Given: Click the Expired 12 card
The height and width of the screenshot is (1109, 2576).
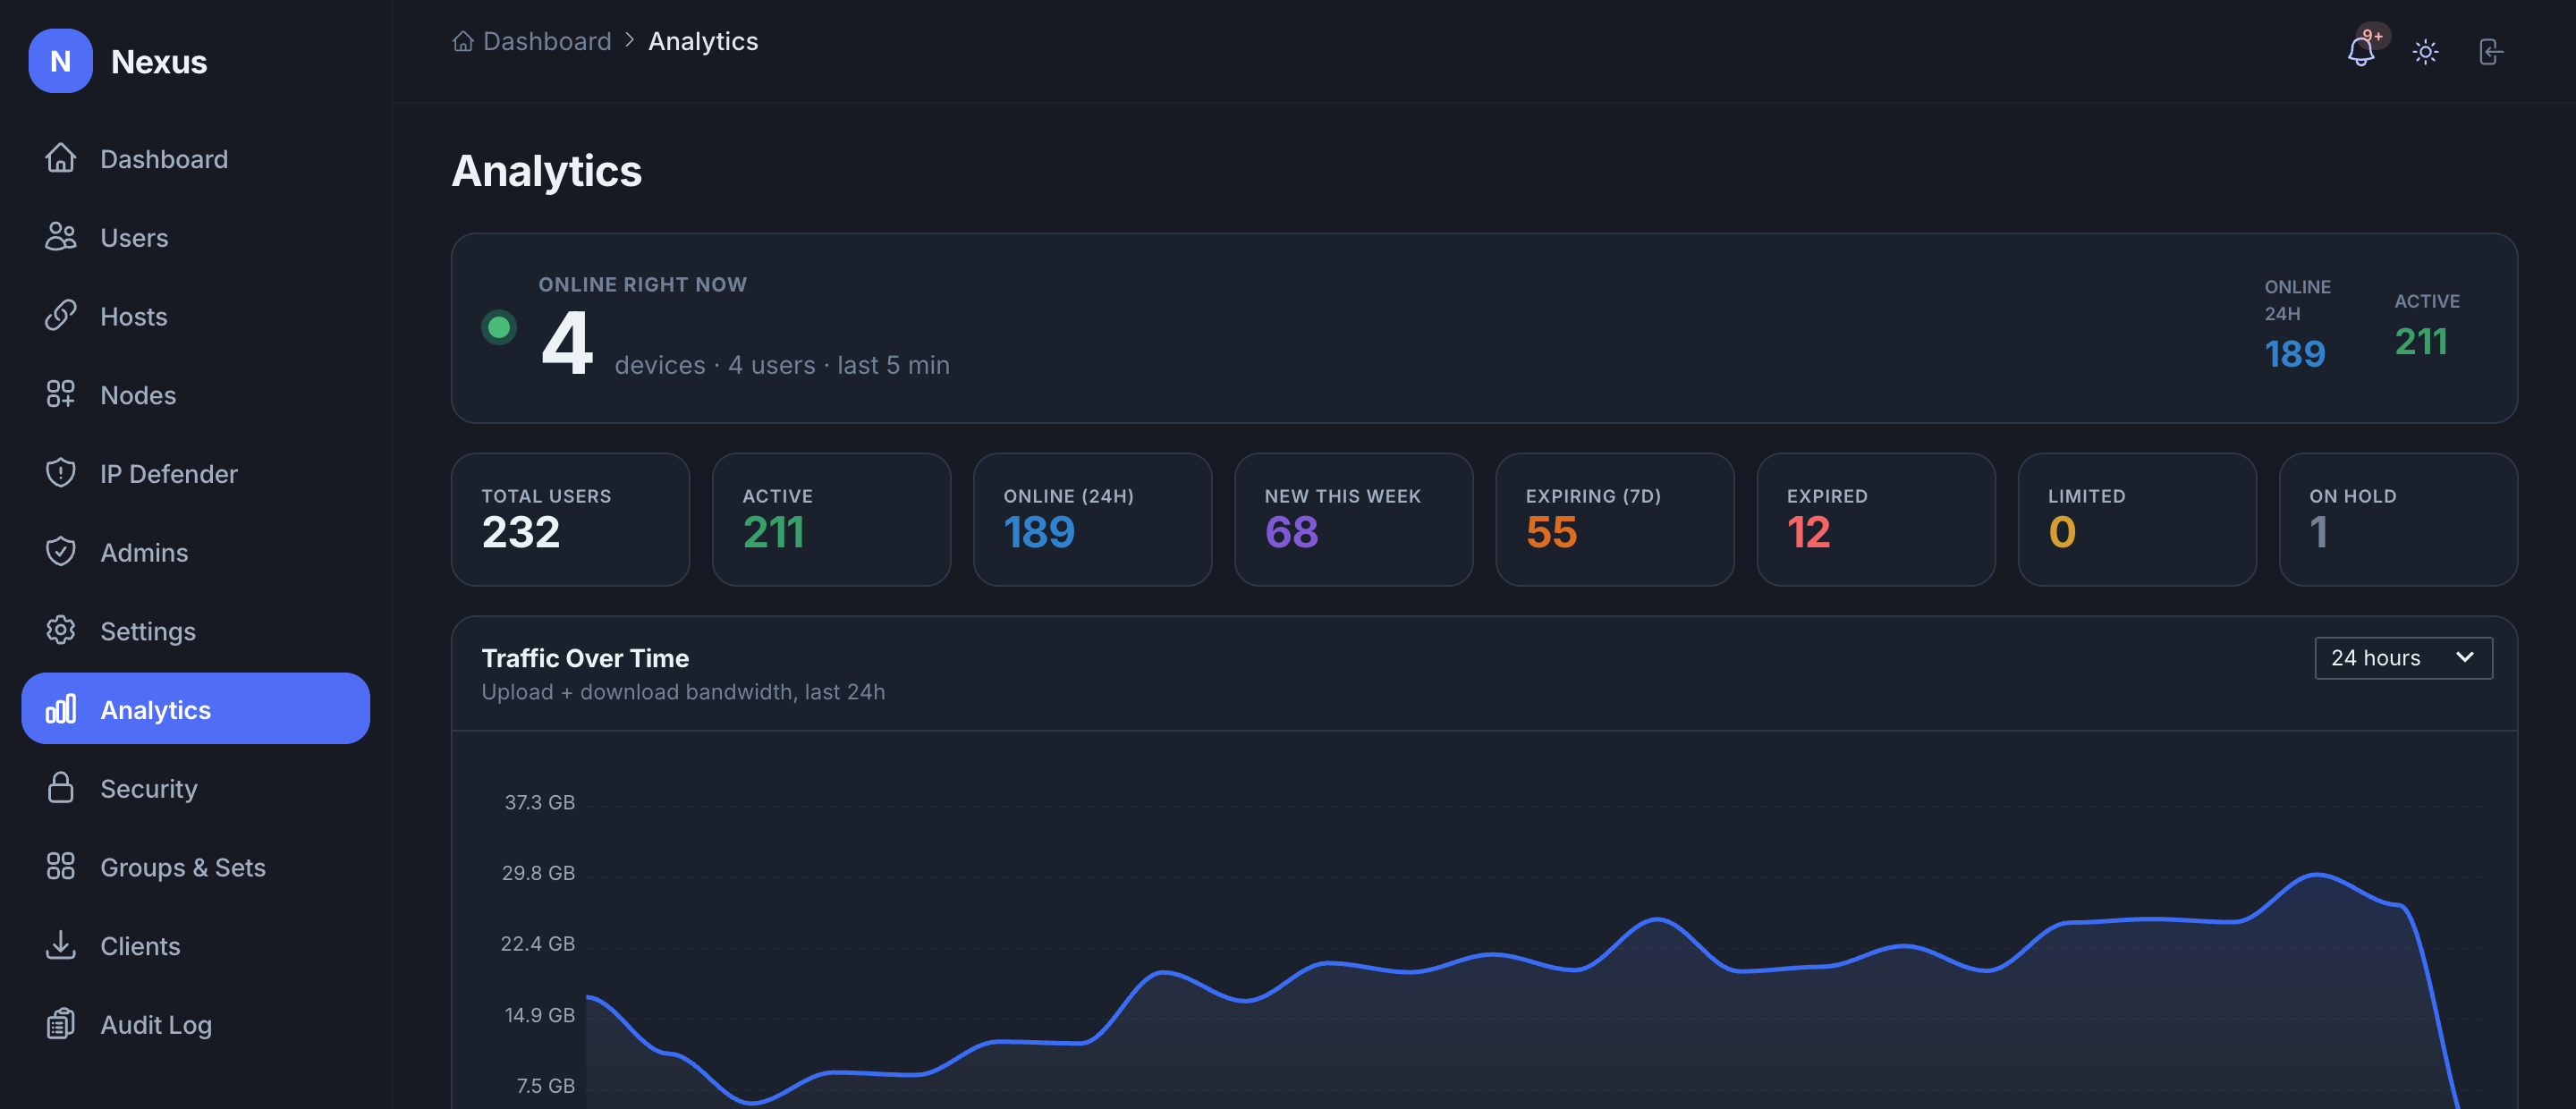Looking at the screenshot, I should (x=1876, y=519).
